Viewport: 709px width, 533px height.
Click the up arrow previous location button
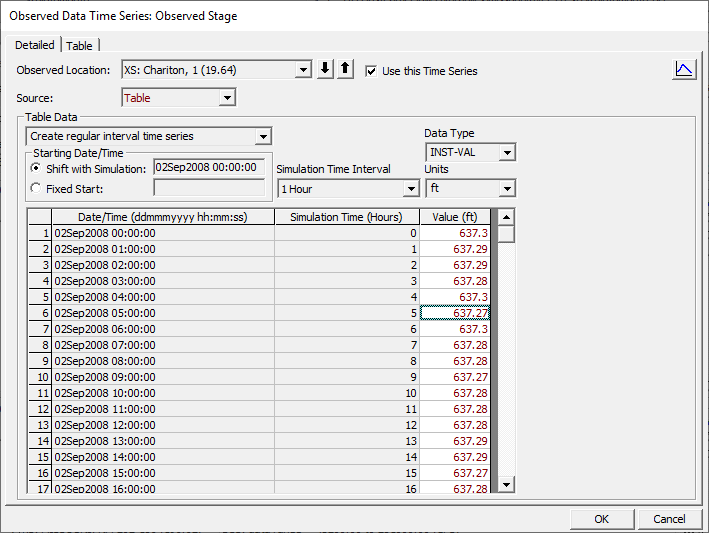(x=344, y=70)
